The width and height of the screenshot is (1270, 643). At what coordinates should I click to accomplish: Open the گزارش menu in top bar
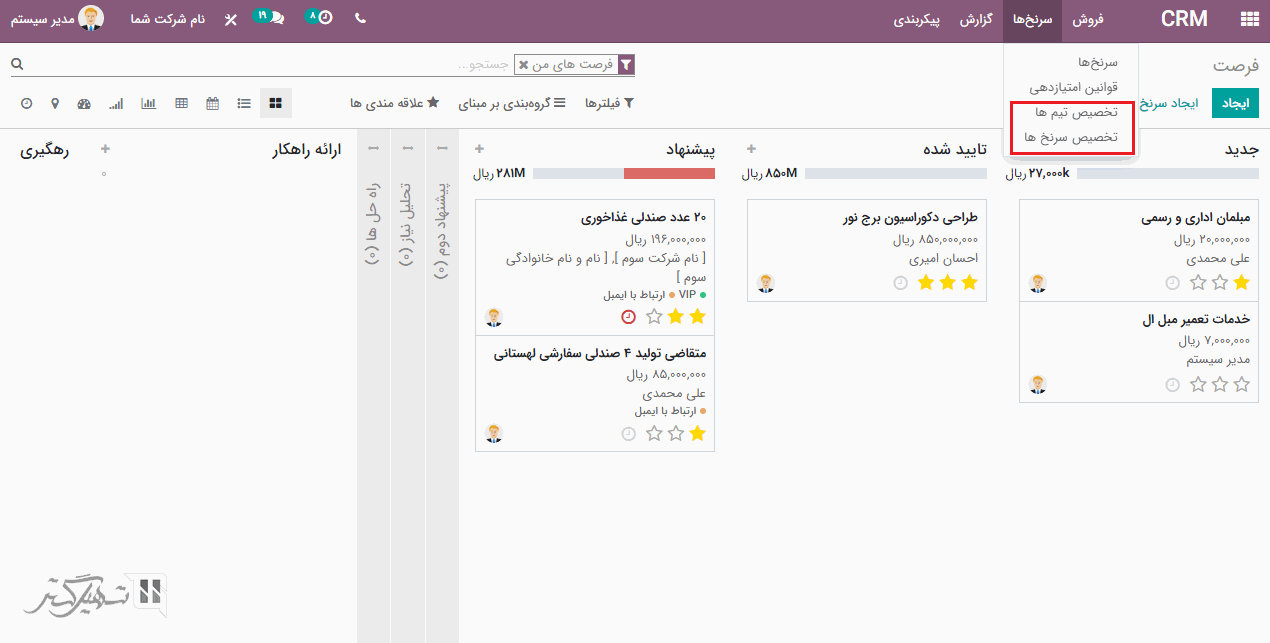976,20
